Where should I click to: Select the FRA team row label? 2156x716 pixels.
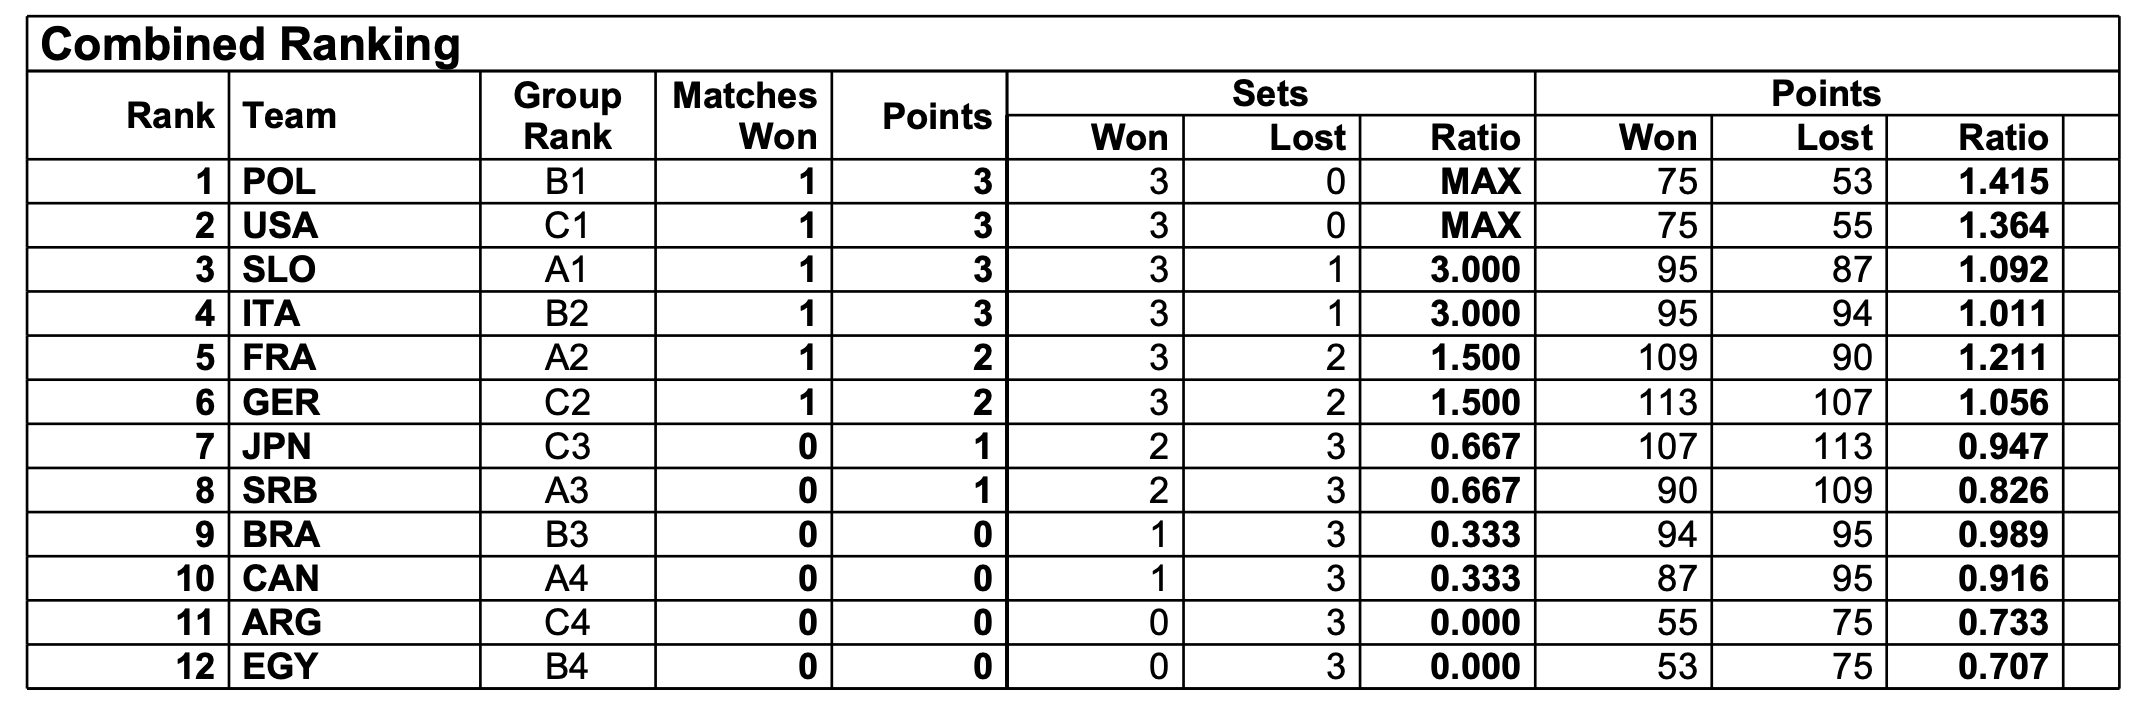click(279, 358)
